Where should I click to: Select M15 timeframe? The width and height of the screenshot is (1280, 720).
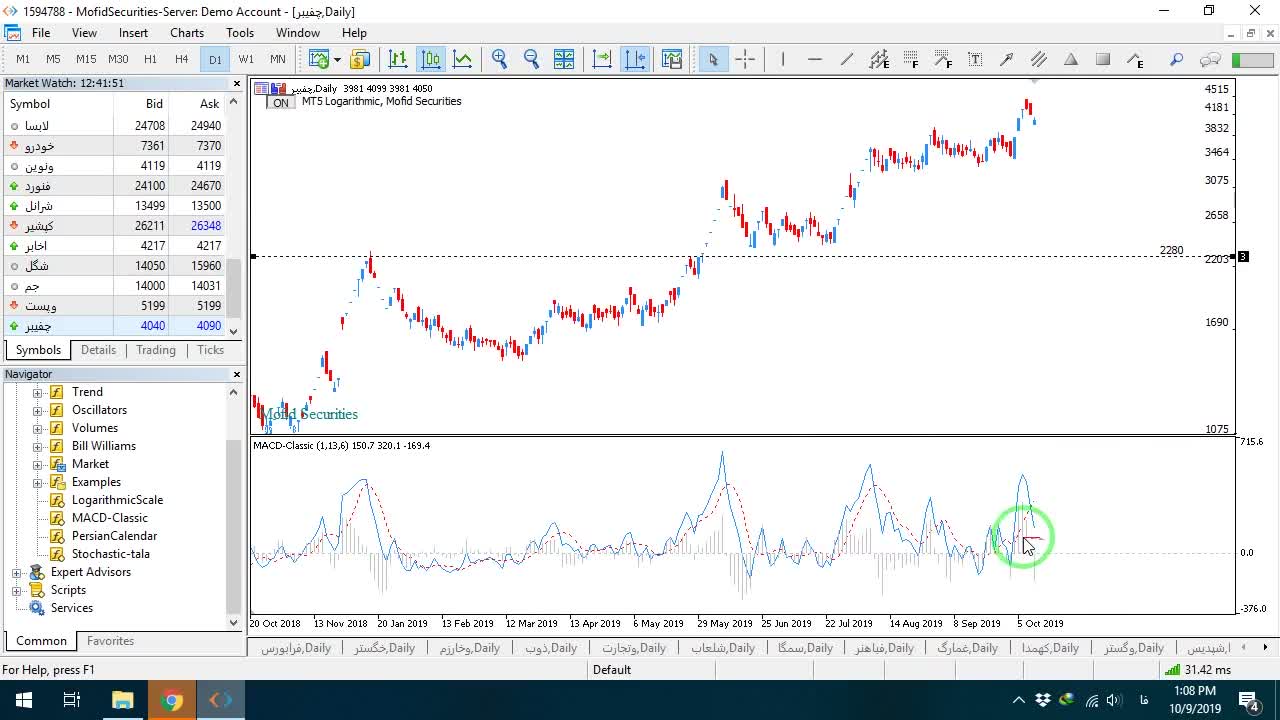86,59
